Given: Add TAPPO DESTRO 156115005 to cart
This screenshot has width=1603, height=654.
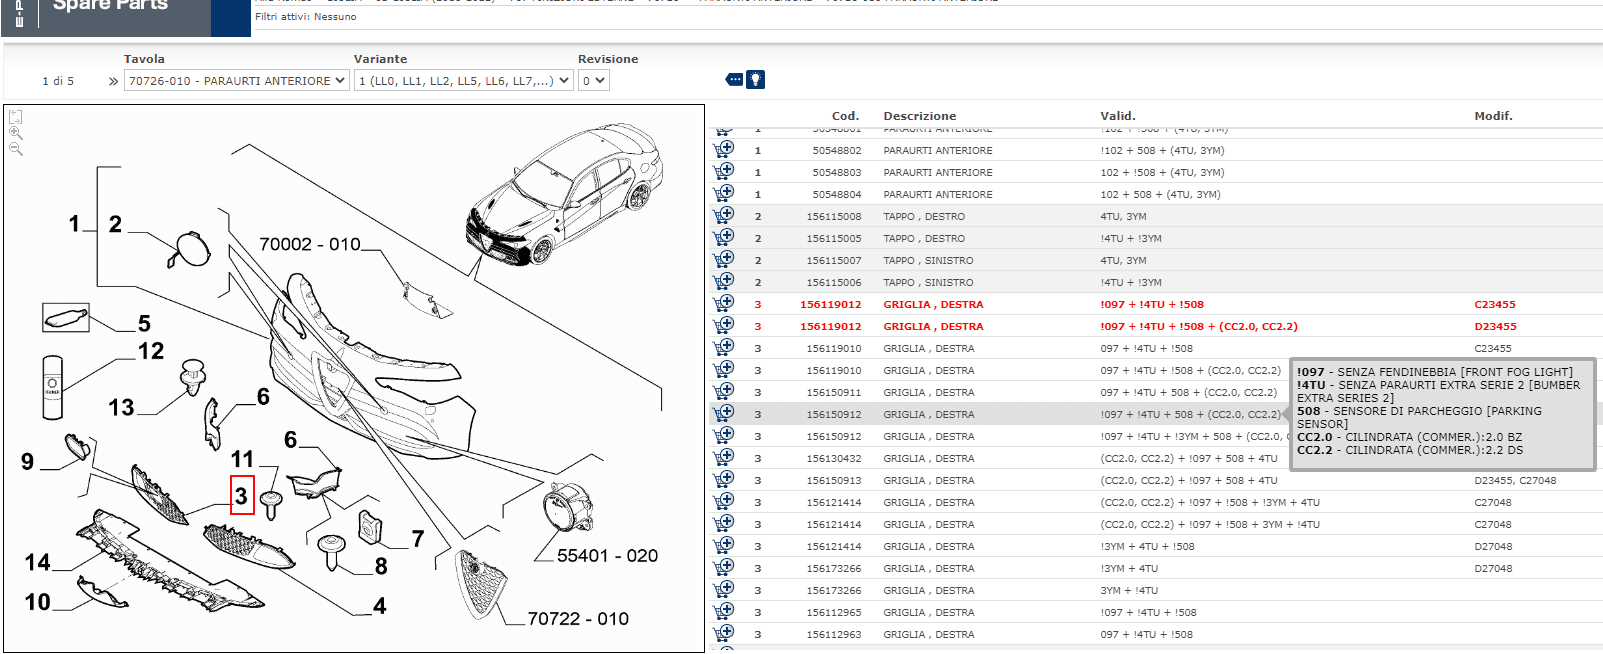Looking at the screenshot, I should tap(723, 238).
